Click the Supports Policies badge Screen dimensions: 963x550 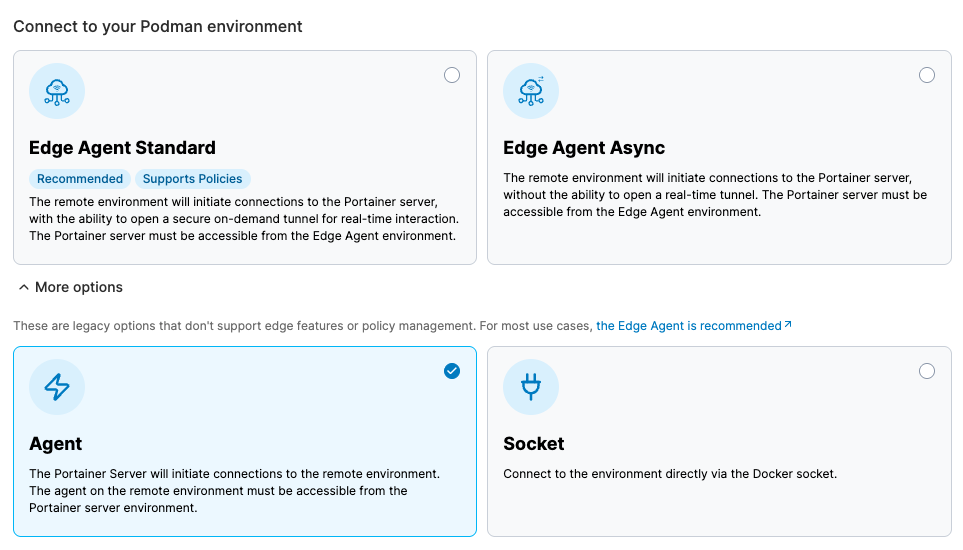point(192,179)
